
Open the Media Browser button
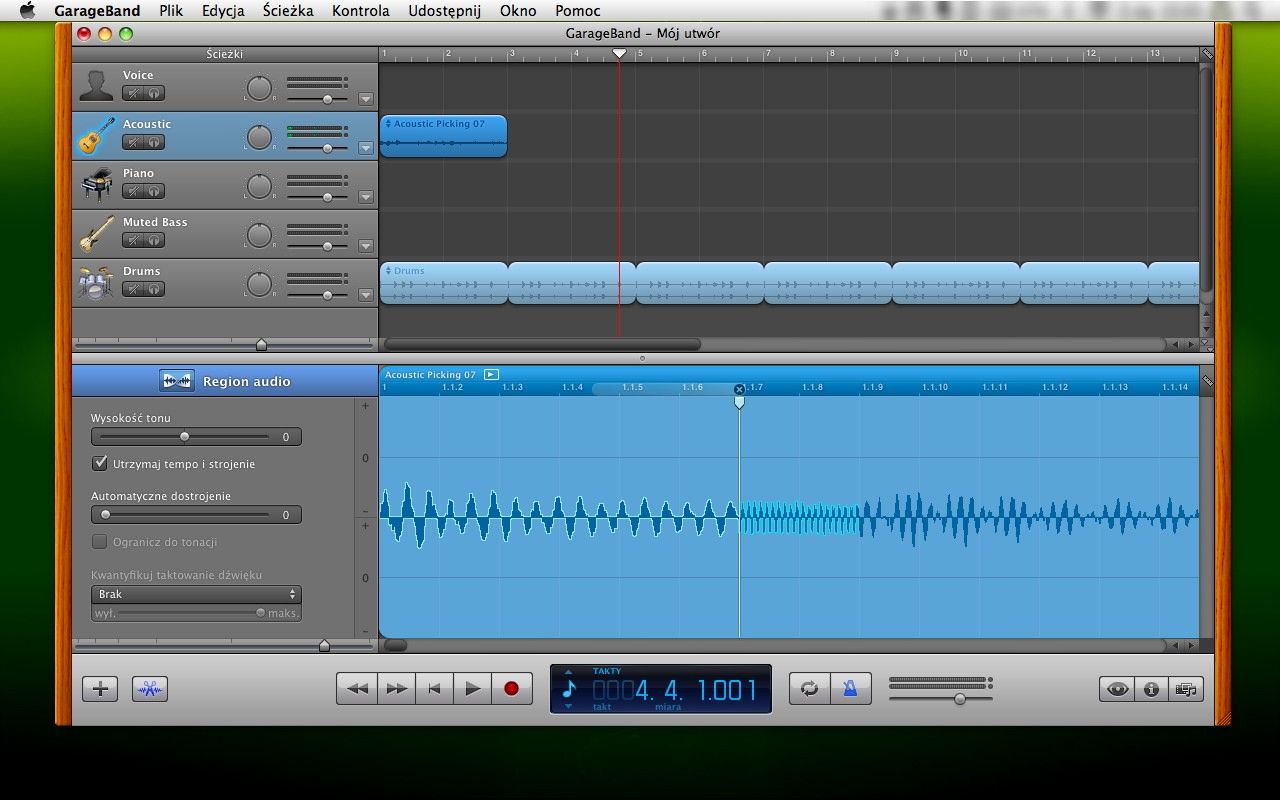[x=1186, y=689]
